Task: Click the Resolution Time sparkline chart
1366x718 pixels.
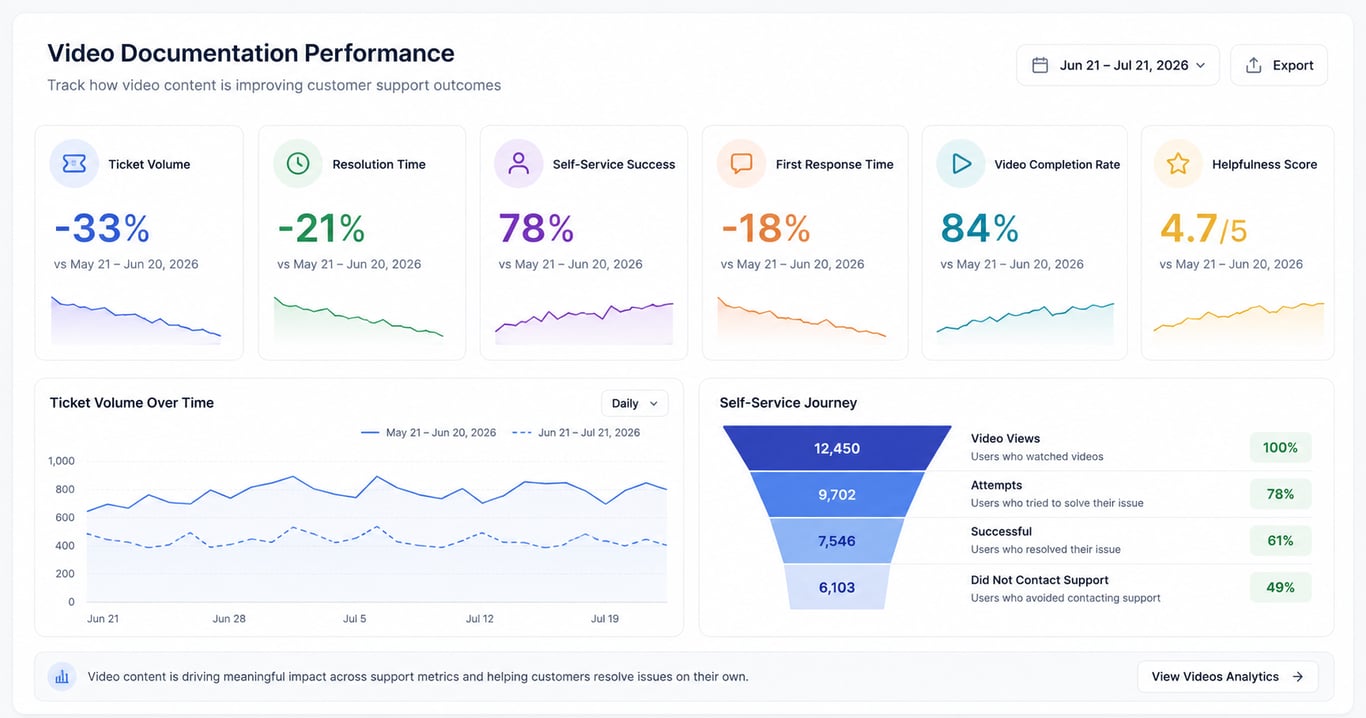Action: click(x=359, y=319)
